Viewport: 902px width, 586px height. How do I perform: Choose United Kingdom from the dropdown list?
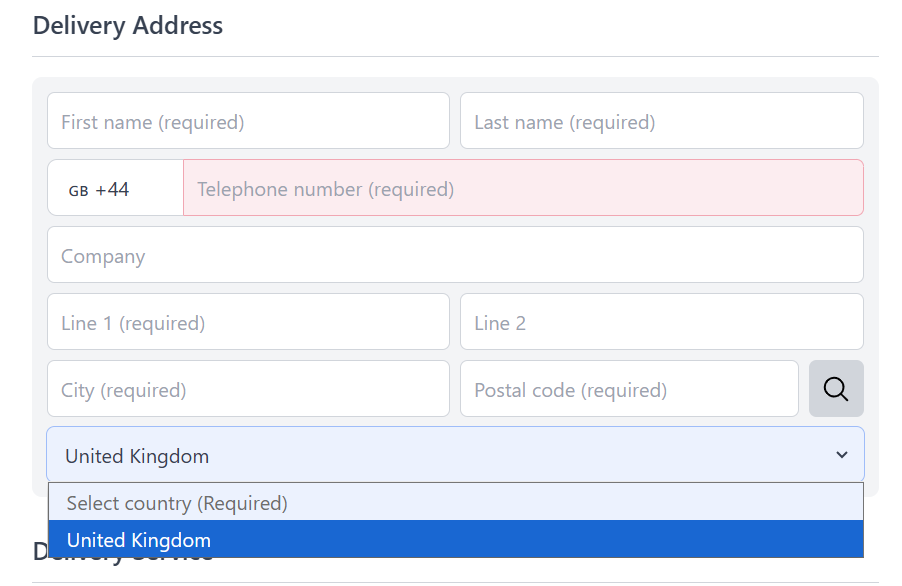coord(455,540)
